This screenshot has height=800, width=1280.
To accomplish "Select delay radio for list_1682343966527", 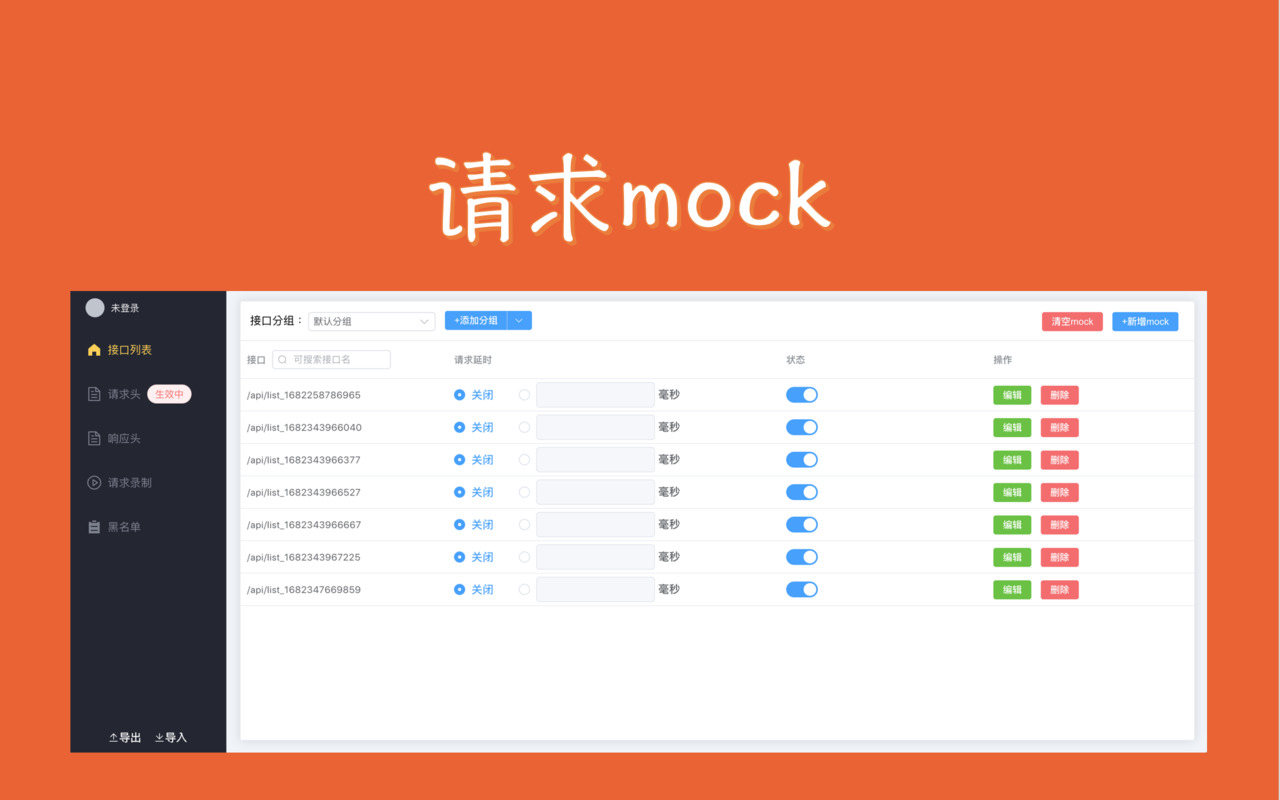I will 524,492.
